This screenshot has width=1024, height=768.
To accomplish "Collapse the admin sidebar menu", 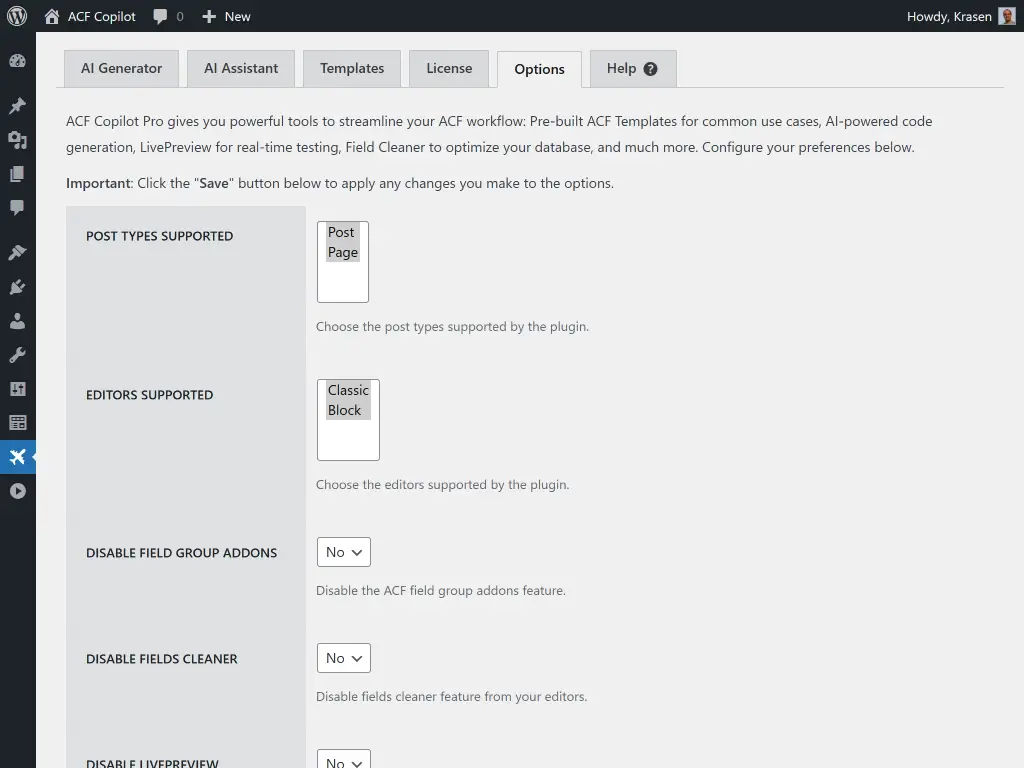I will [x=18, y=491].
